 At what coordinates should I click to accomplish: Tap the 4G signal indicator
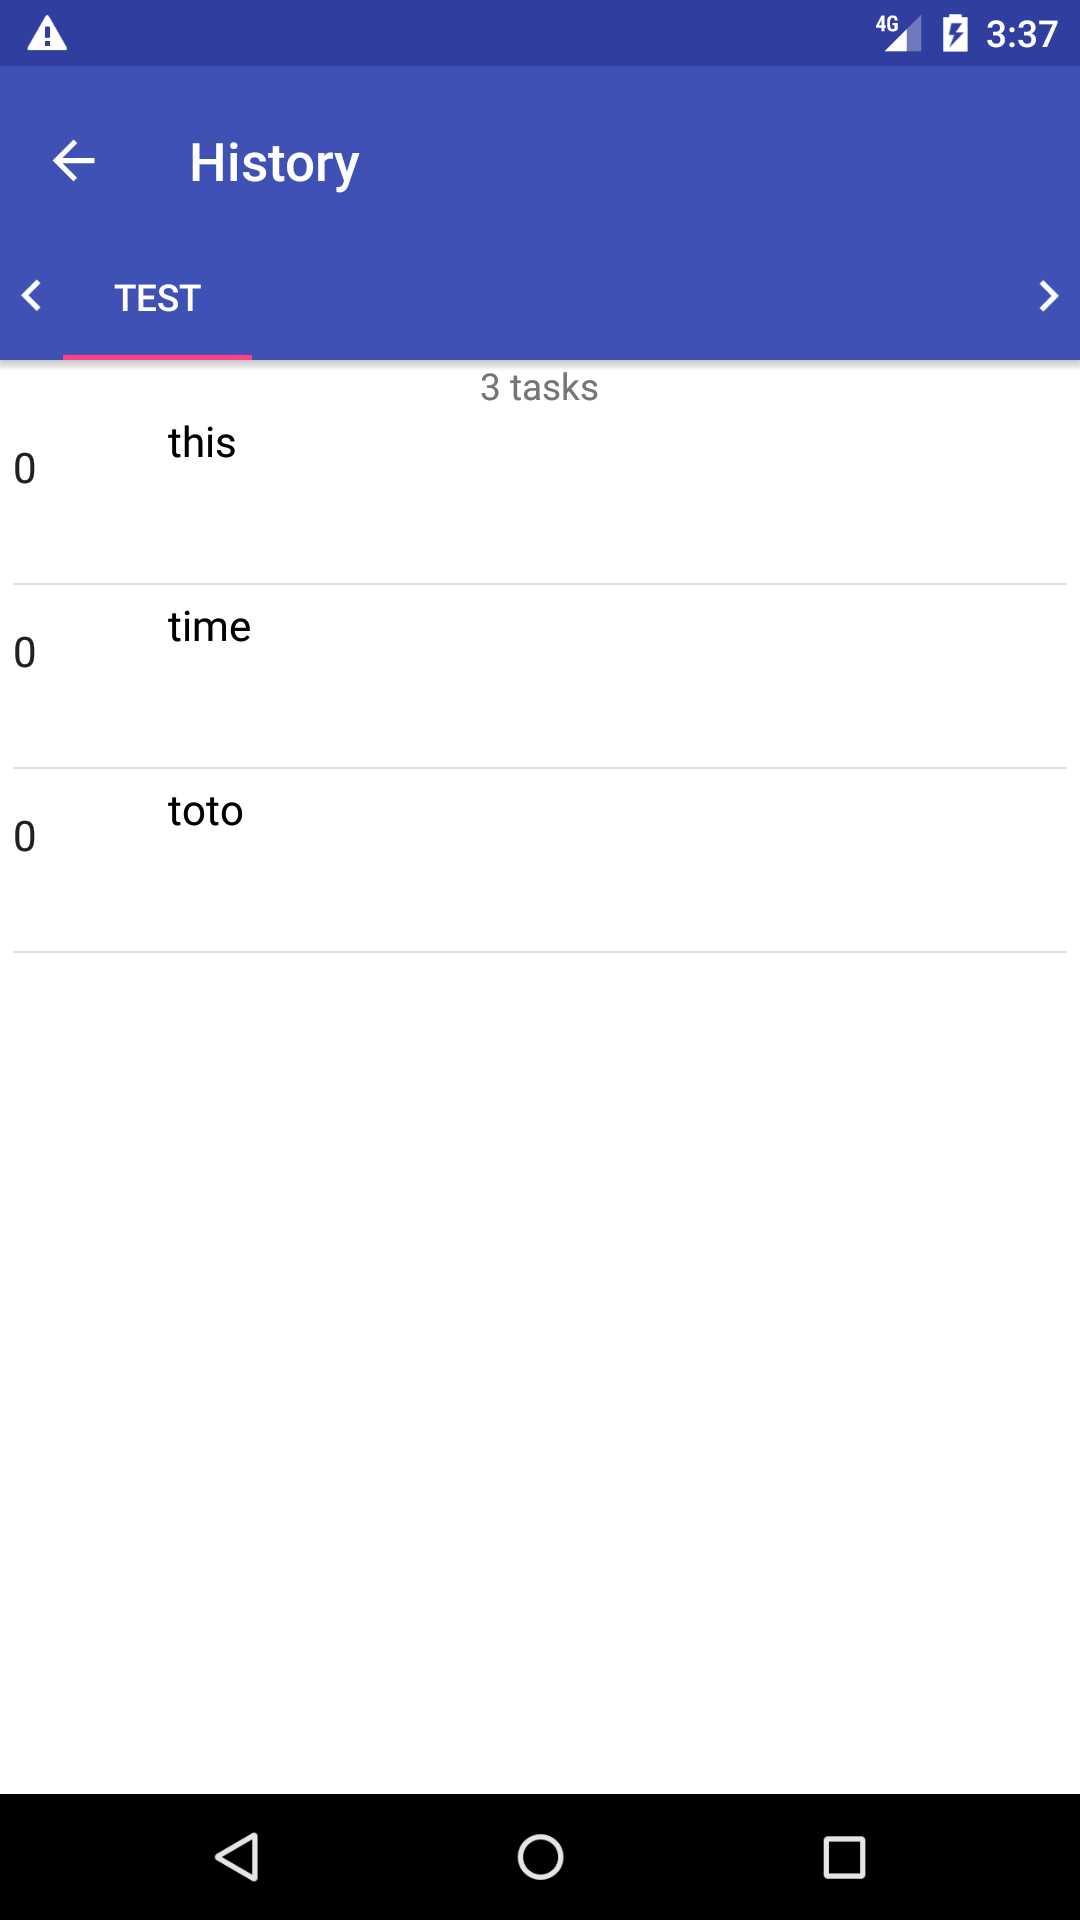click(898, 33)
